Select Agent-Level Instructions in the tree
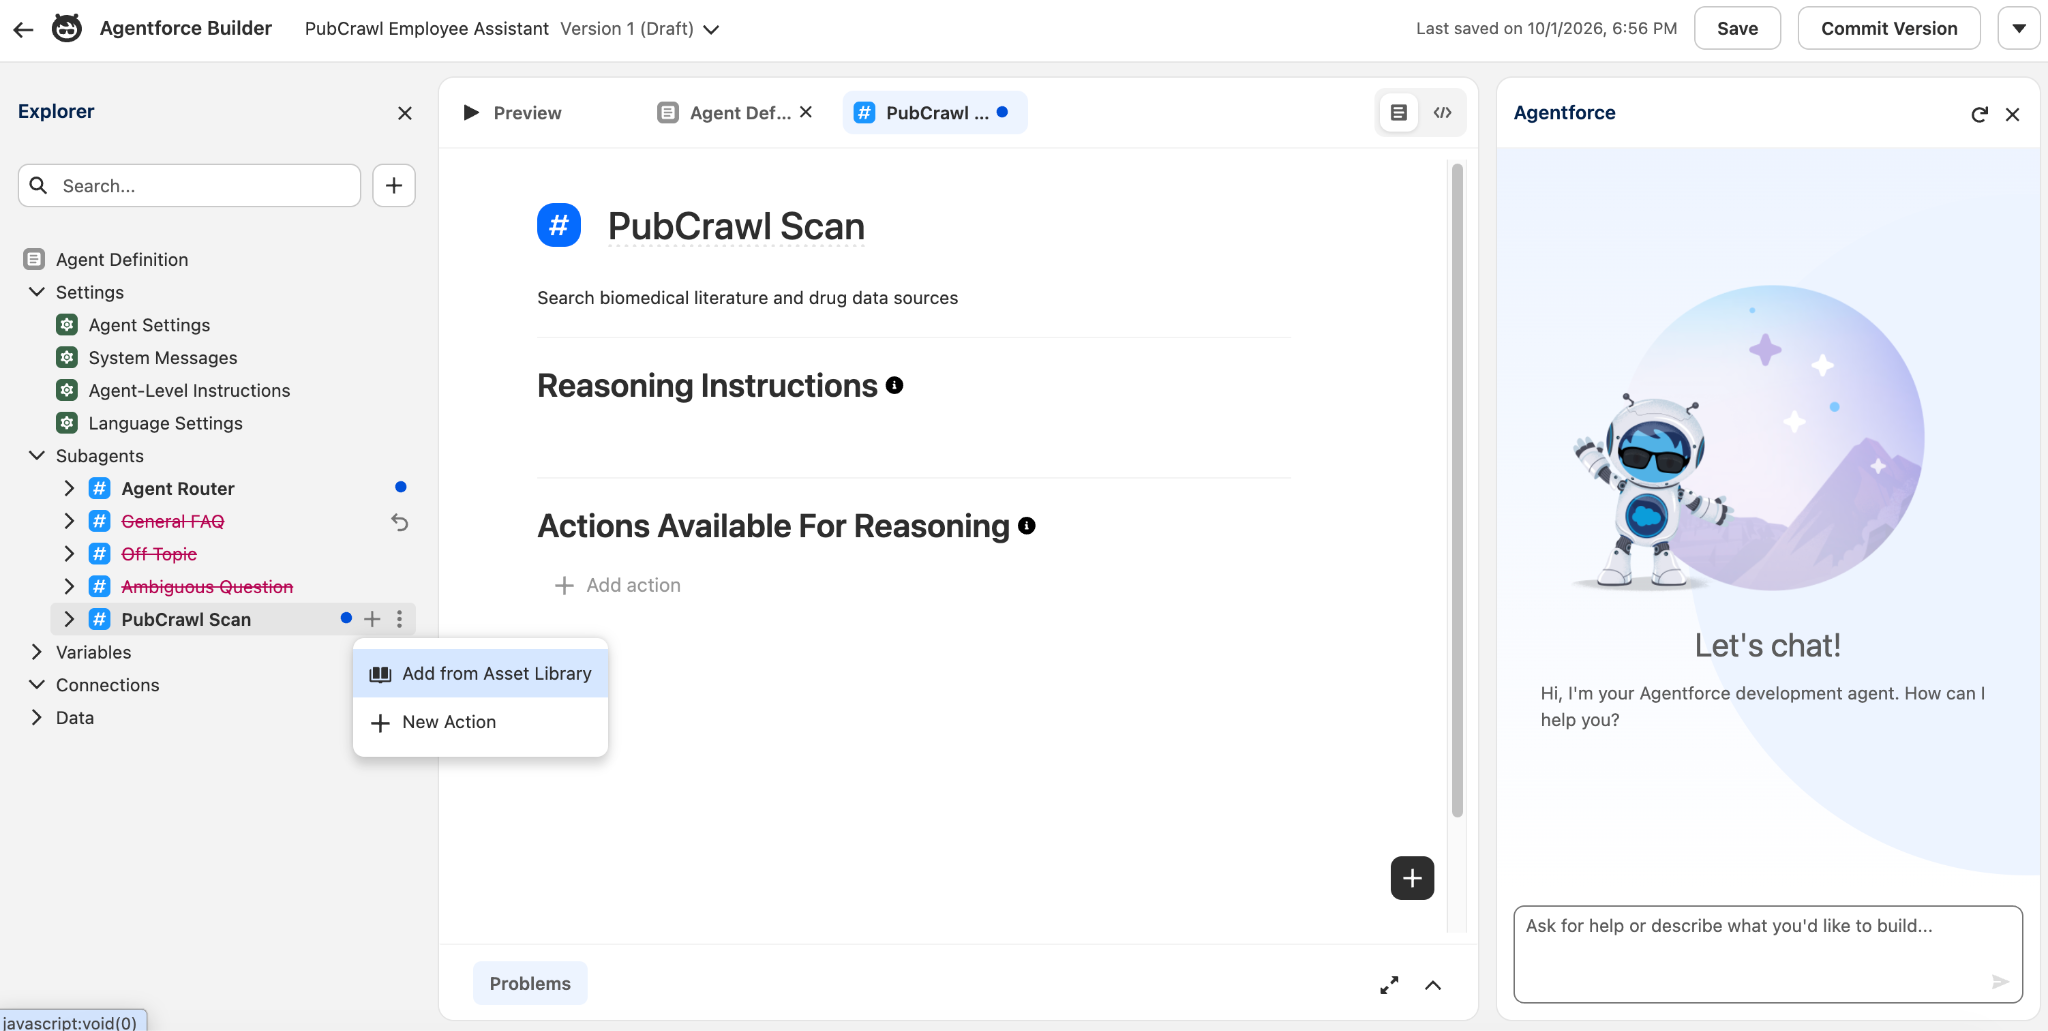Image resolution: width=2048 pixels, height=1031 pixels. pyautogui.click(x=189, y=390)
